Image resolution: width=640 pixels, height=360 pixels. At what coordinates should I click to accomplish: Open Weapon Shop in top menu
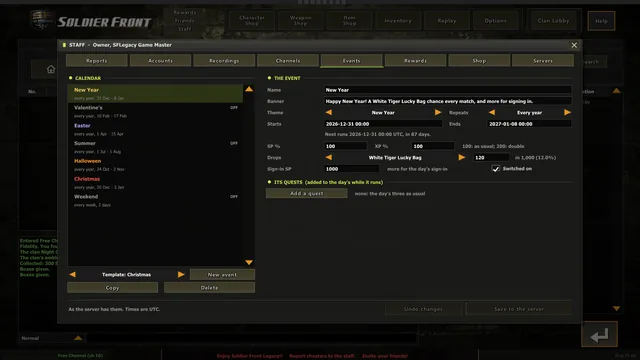[x=301, y=20]
